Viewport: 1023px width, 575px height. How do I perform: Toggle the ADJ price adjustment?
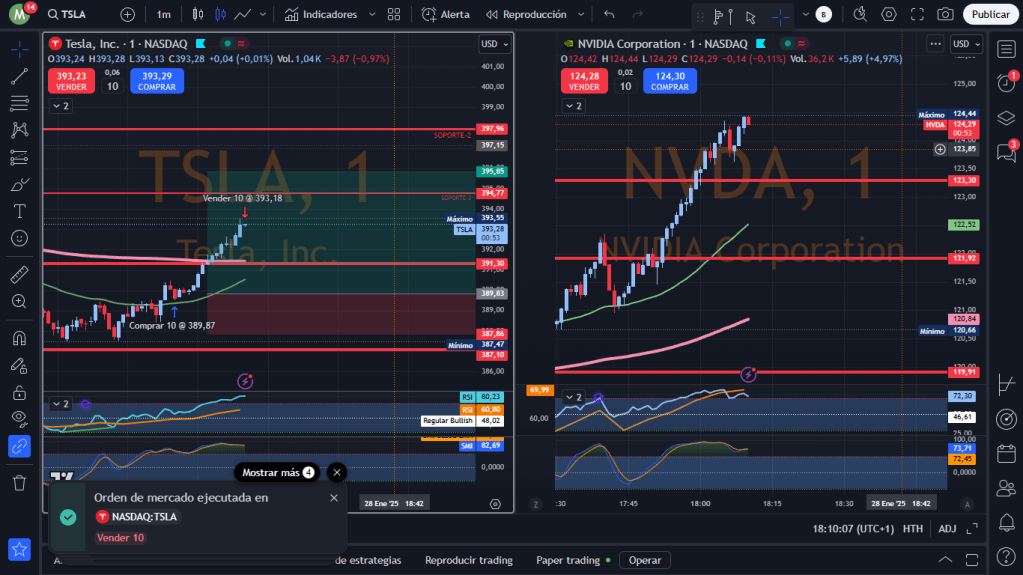pyautogui.click(x=947, y=529)
